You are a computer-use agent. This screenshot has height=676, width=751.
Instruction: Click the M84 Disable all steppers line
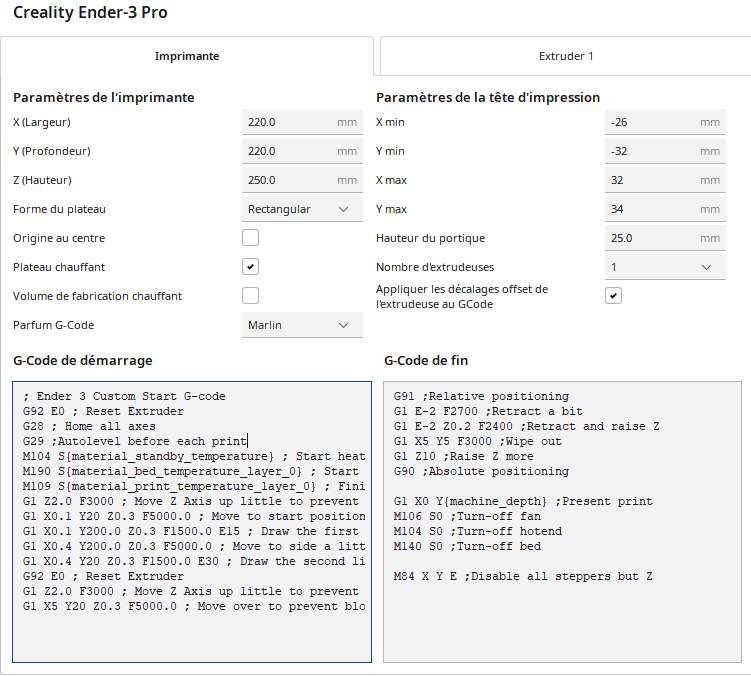coord(523,576)
